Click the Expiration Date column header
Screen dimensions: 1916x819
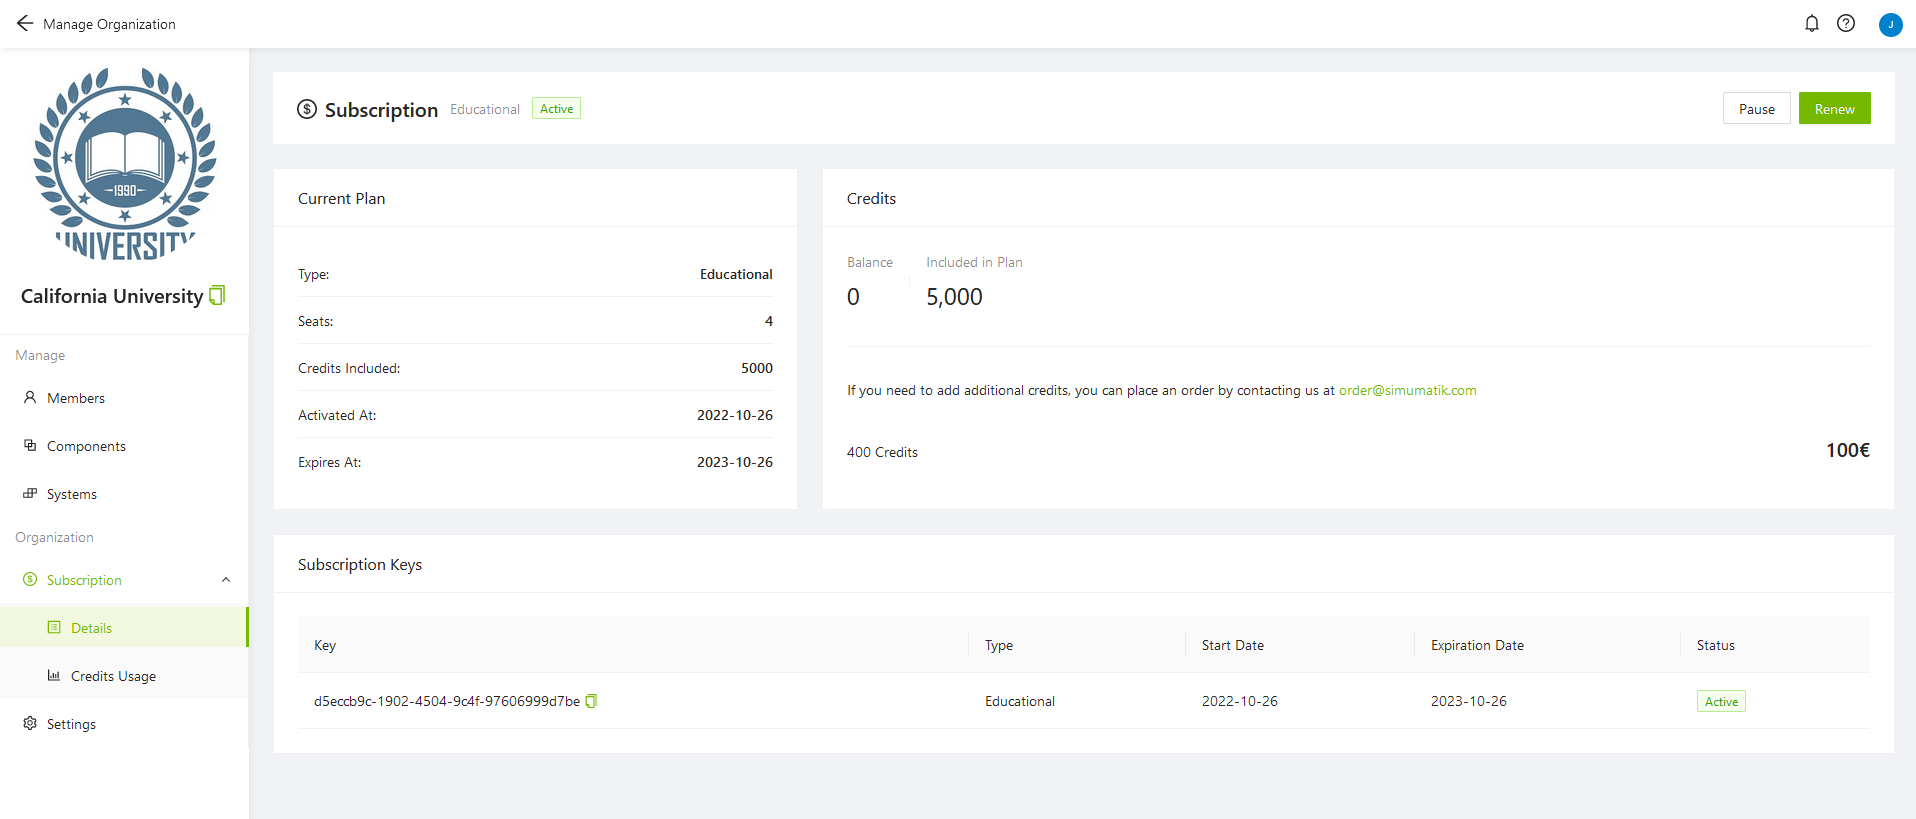pos(1477,645)
